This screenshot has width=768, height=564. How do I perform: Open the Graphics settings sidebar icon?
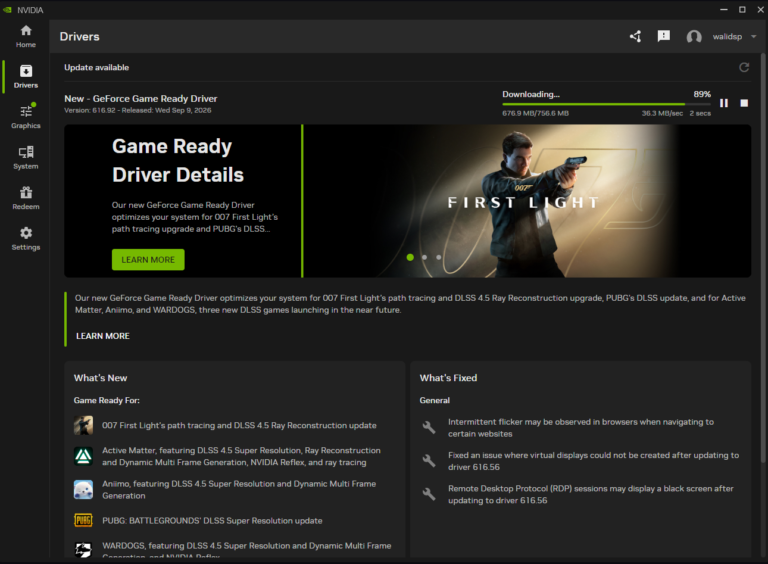25,117
